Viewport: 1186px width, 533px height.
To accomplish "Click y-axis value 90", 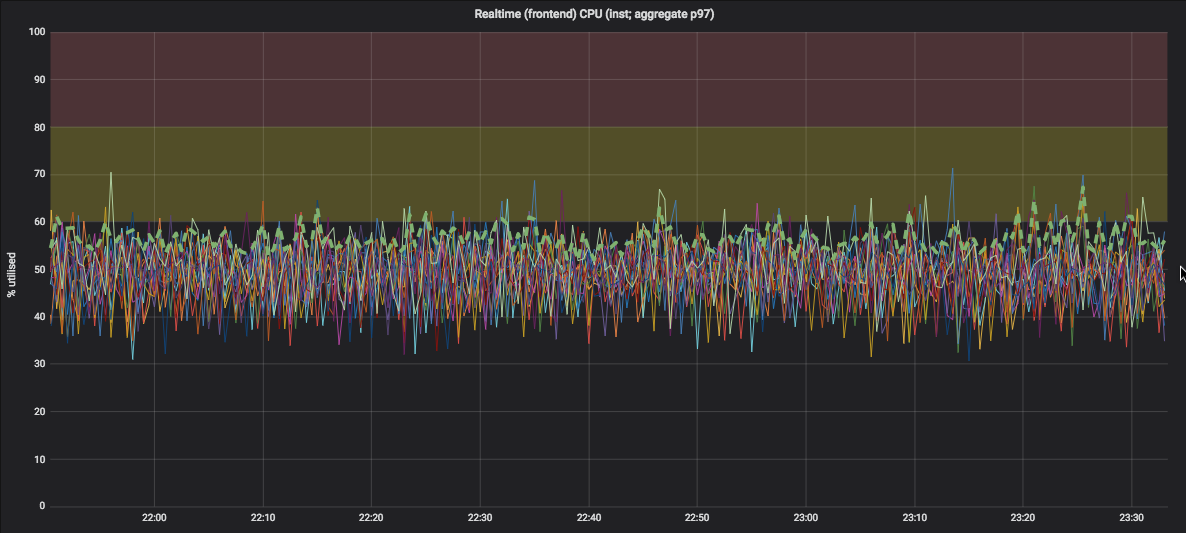I will click(40, 79).
